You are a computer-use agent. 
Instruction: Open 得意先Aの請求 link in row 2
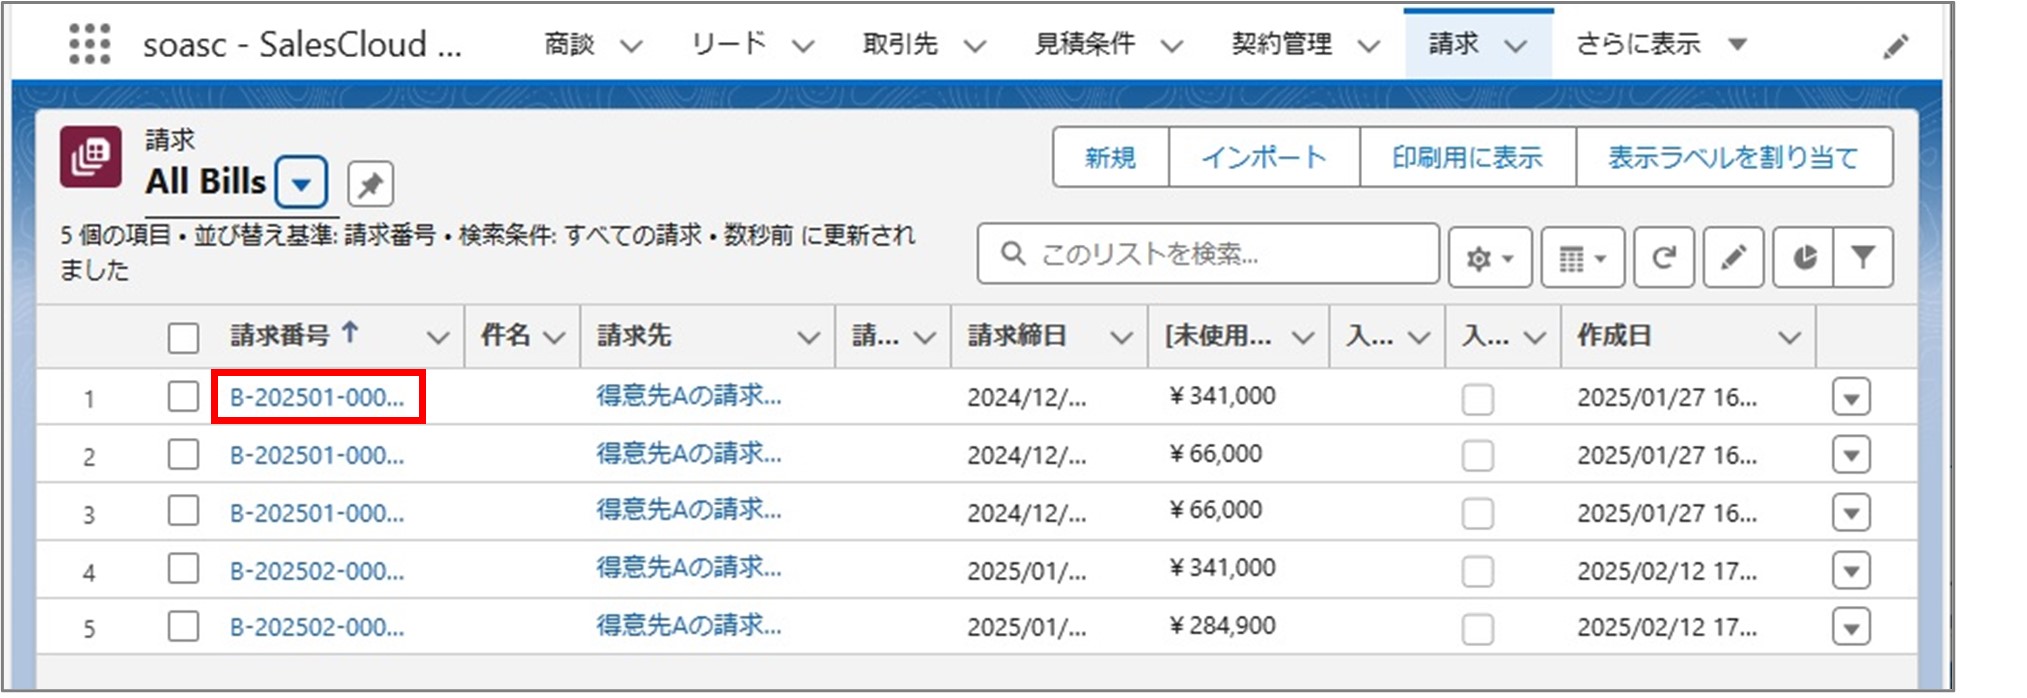[689, 453]
